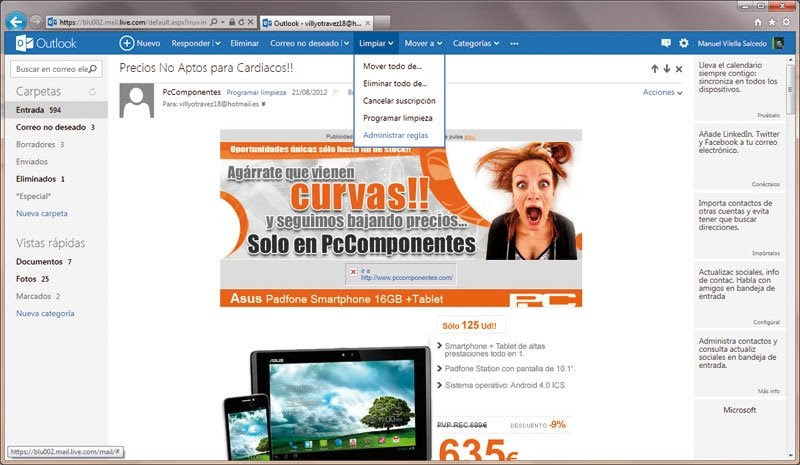Click the account profile picture
Viewport: 800px width, 465px height.
778,43
